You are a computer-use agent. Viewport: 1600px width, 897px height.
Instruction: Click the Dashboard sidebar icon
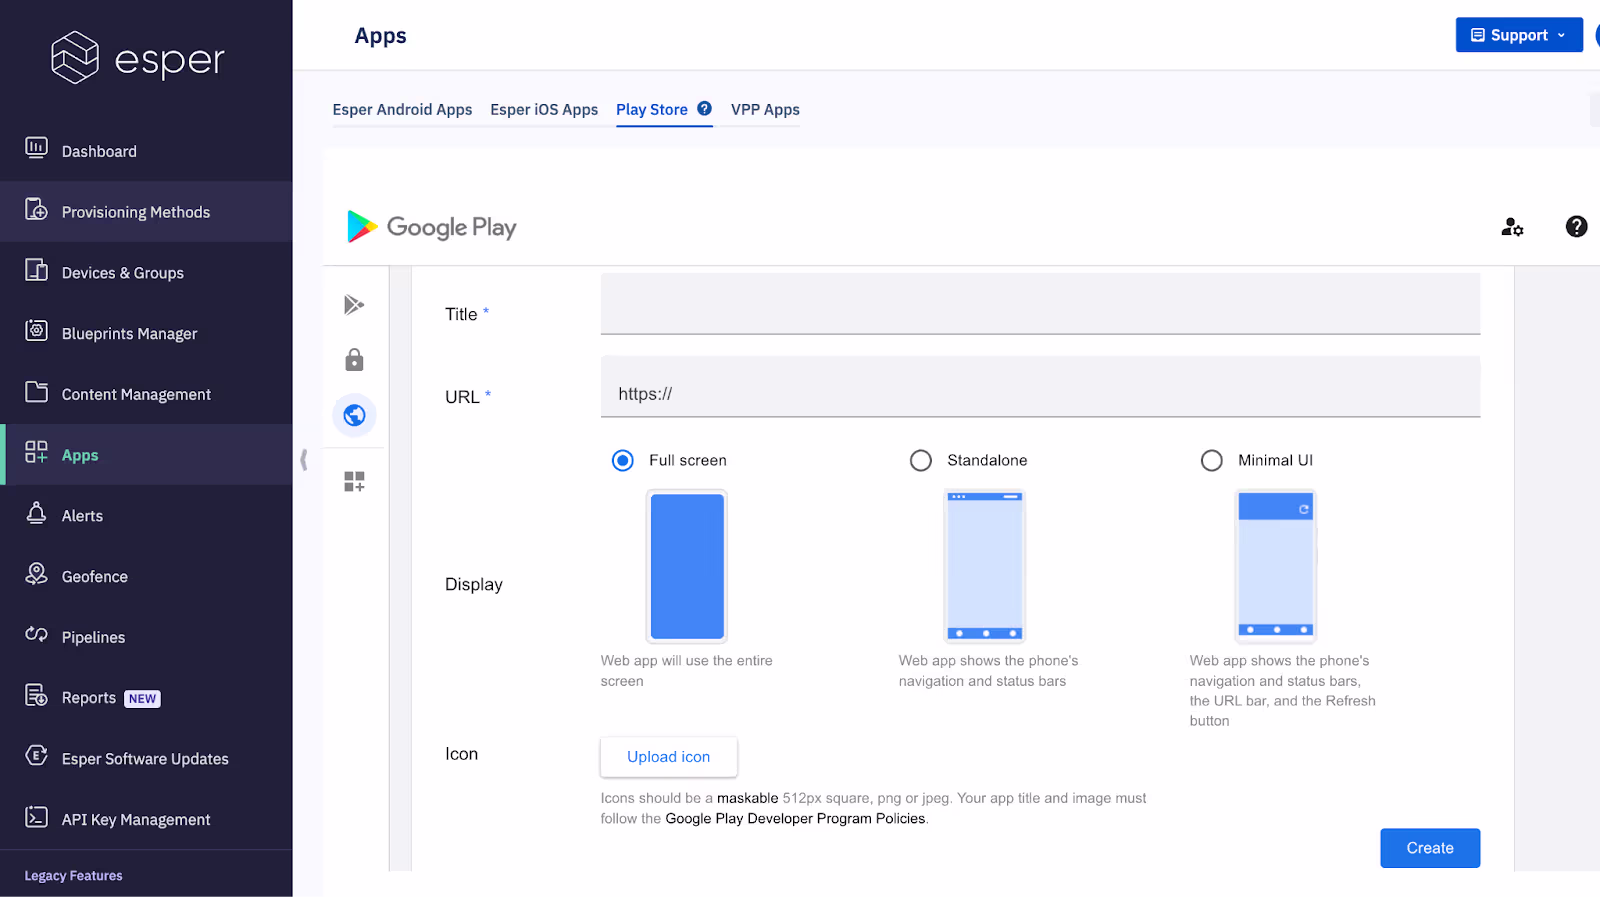(36, 149)
